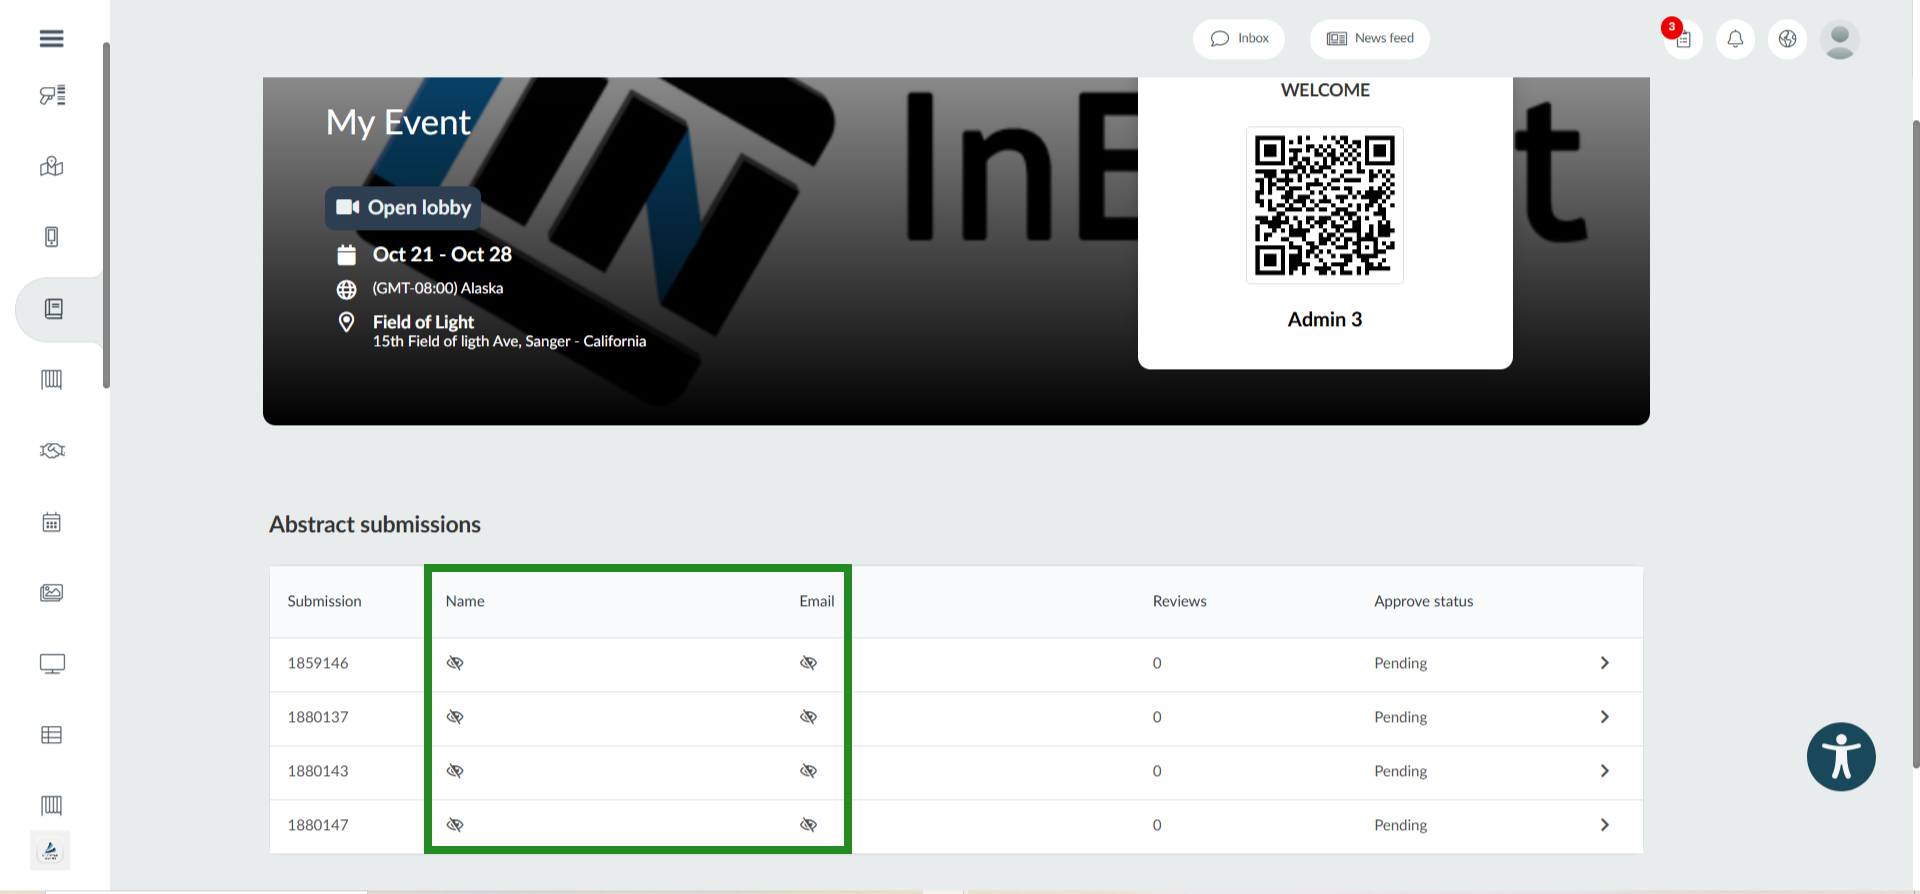The height and width of the screenshot is (894, 1920).
Task: Click the My Event title
Action: [398, 122]
